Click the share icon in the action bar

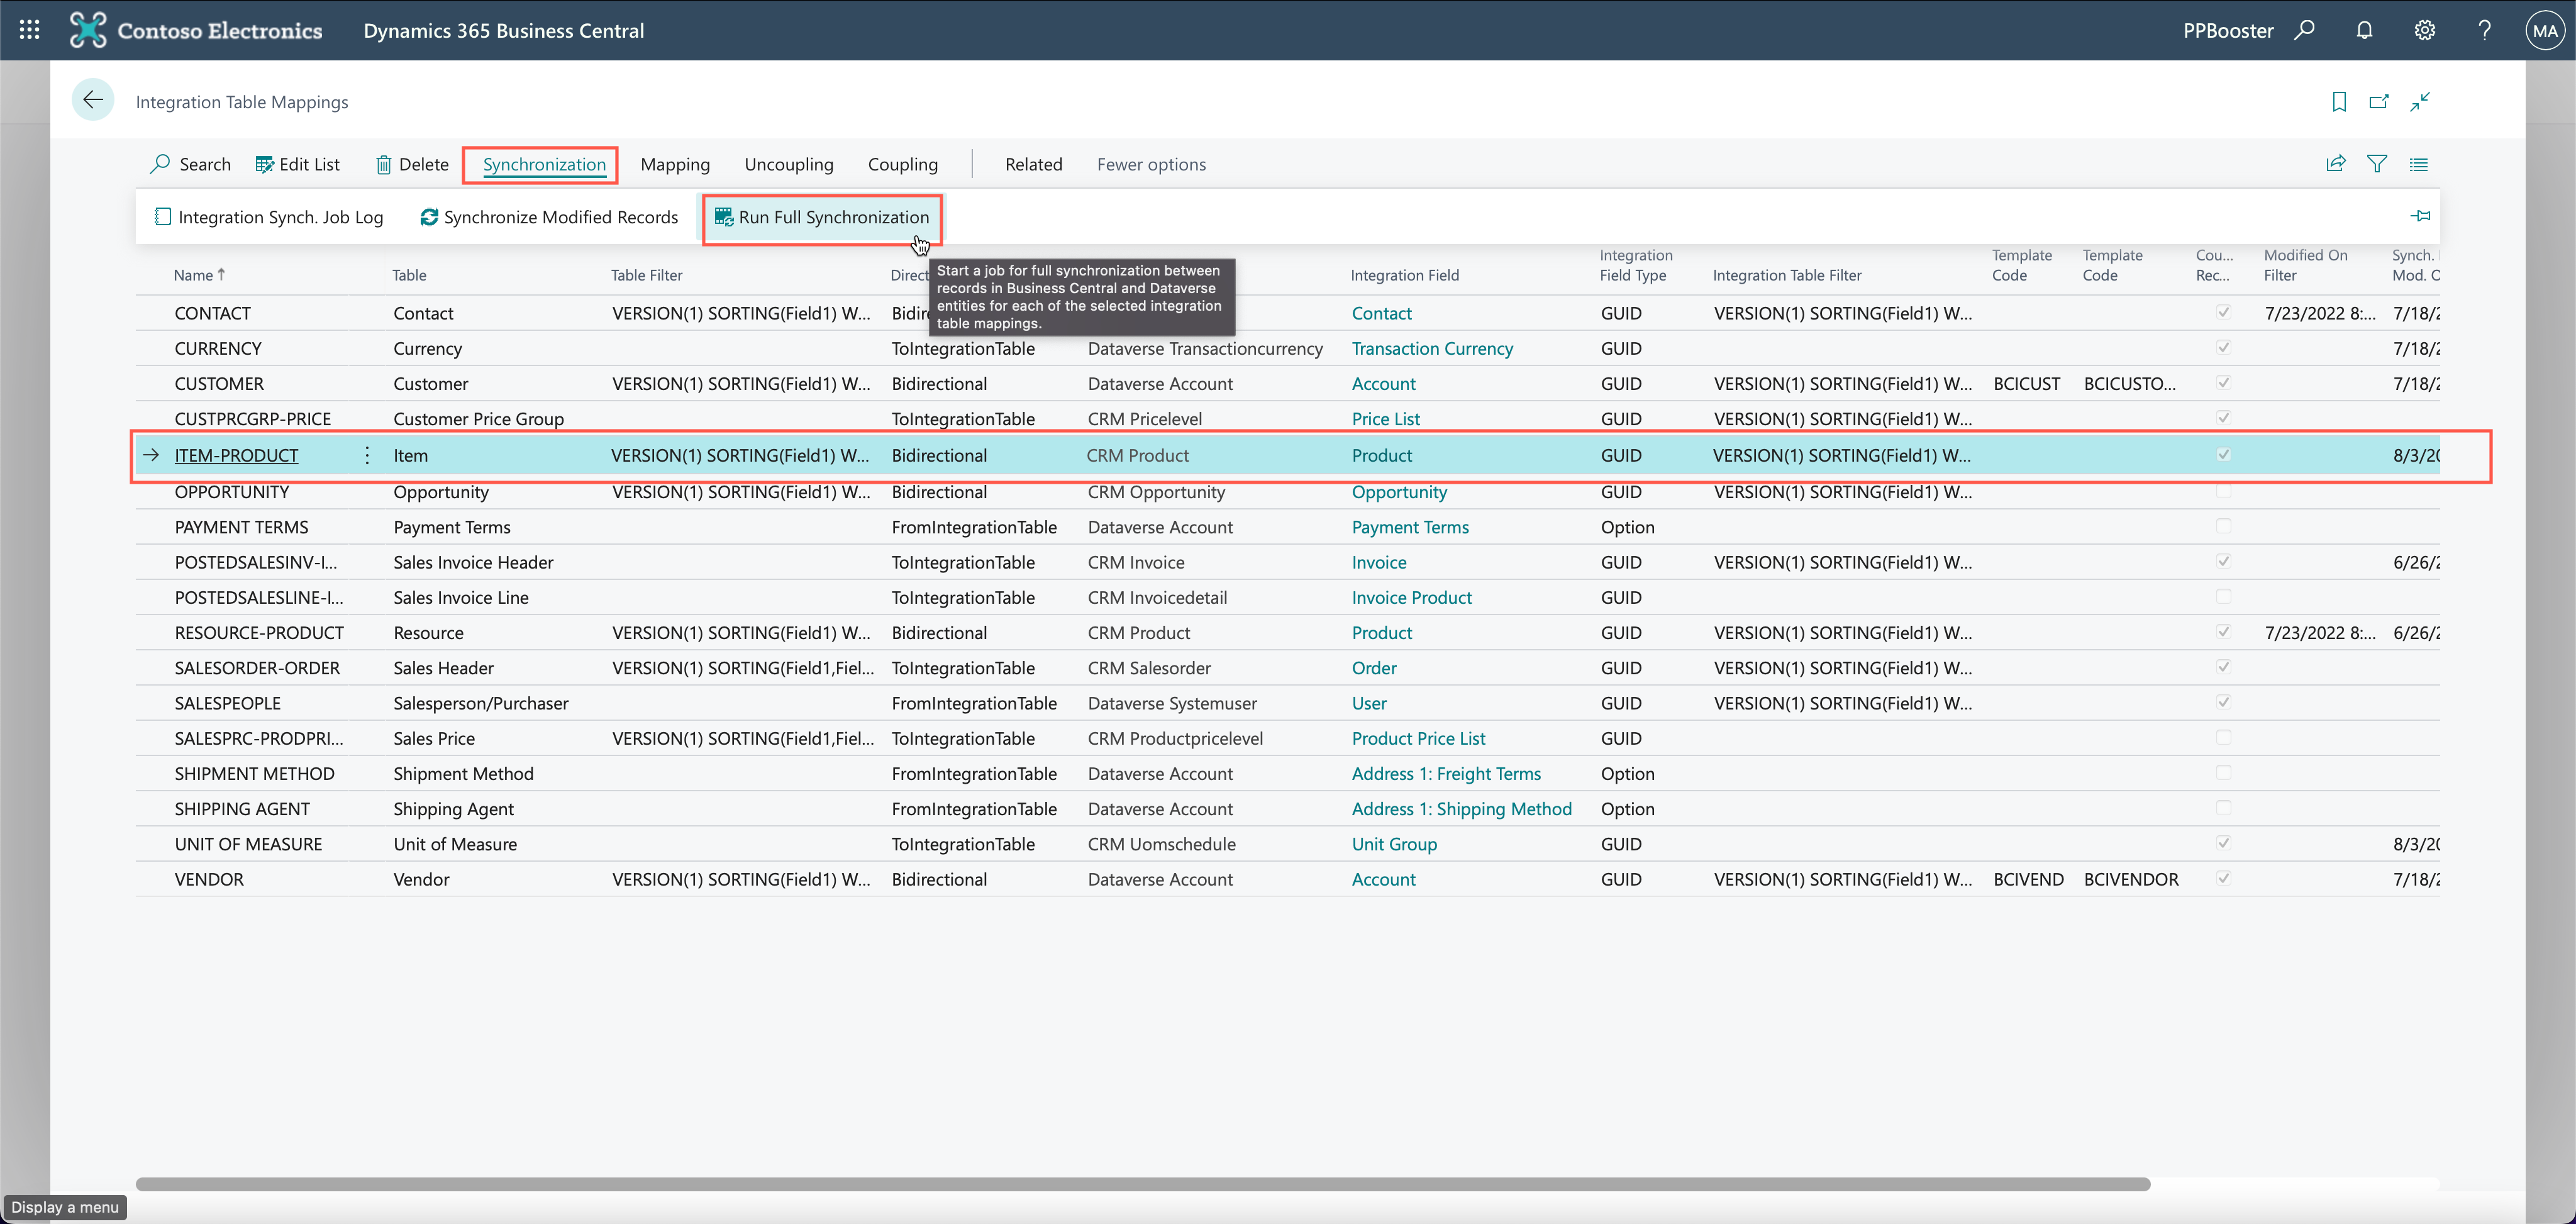2336,164
